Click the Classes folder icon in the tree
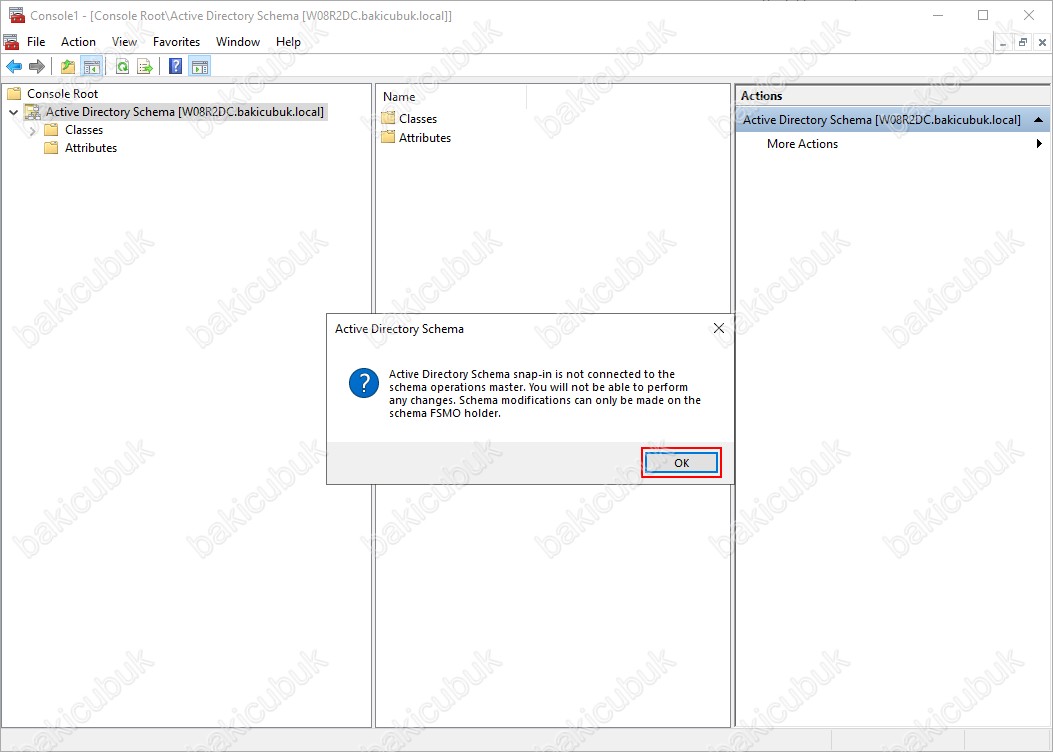This screenshot has height=752, width=1053. point(51,130)
